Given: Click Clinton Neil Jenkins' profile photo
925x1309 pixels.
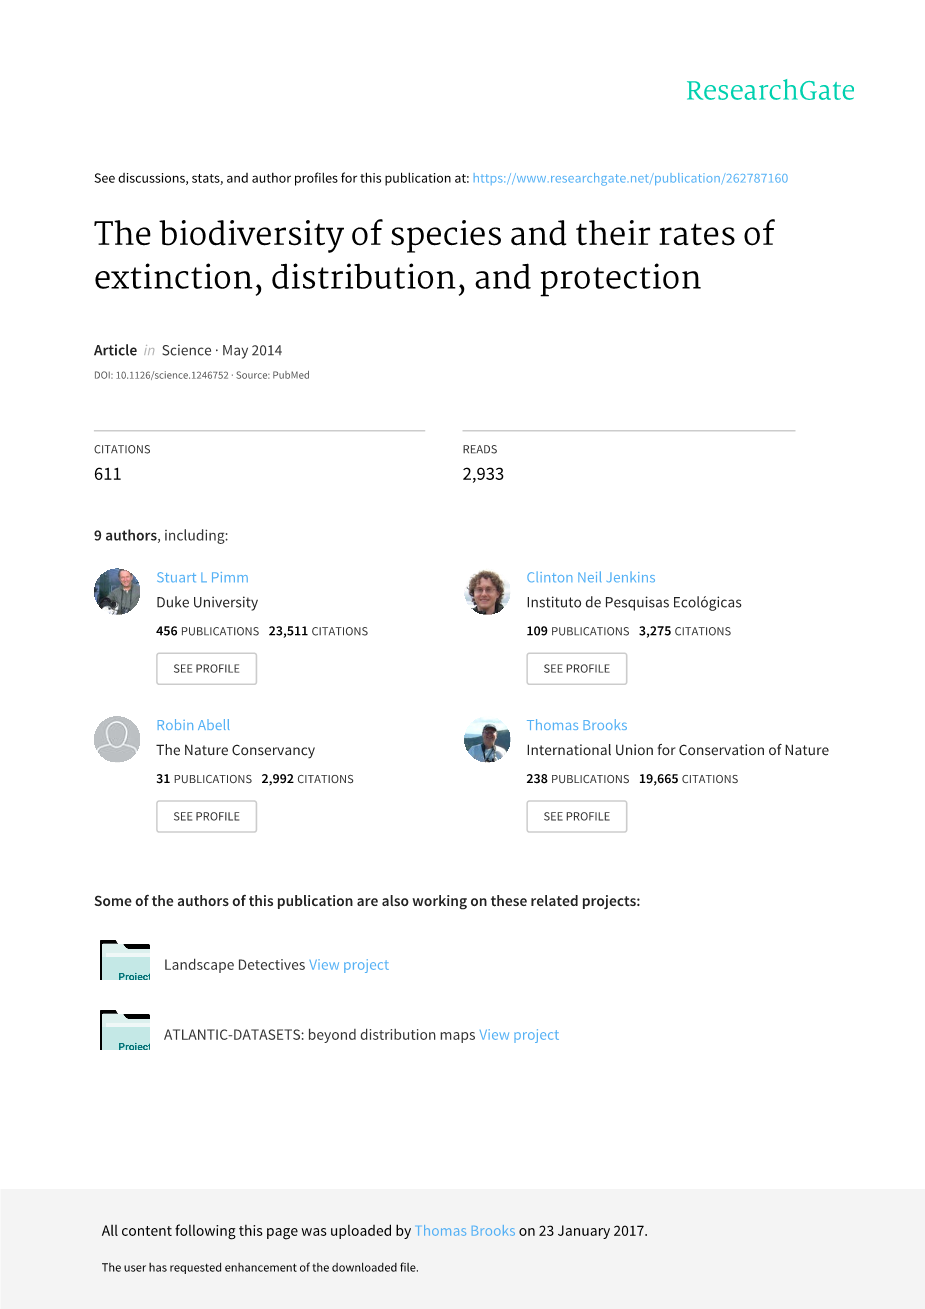Looking at the screenshot, I should pyautogui.click(x=487, y=592).
